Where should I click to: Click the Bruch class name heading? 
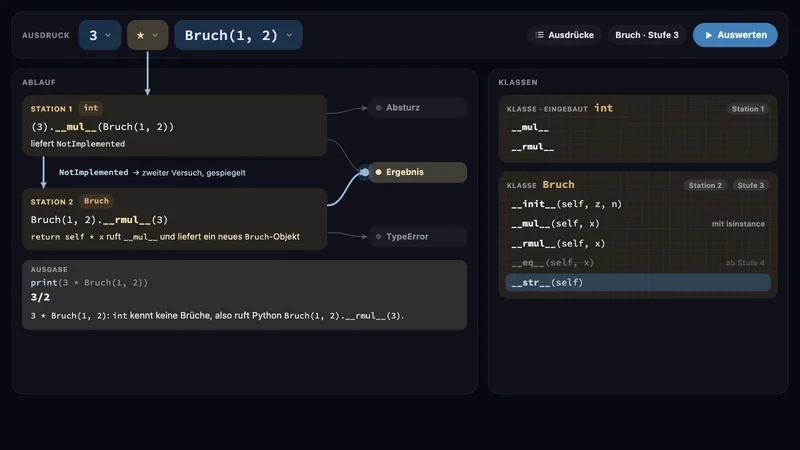pos(558,185)
